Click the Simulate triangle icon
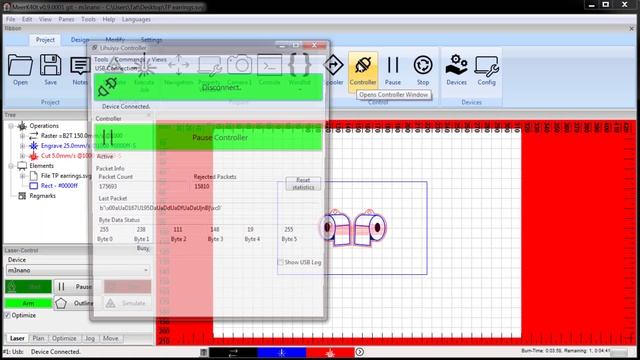Image resolution: width=640 pixels, height=360 pixels. click(111, 303)
